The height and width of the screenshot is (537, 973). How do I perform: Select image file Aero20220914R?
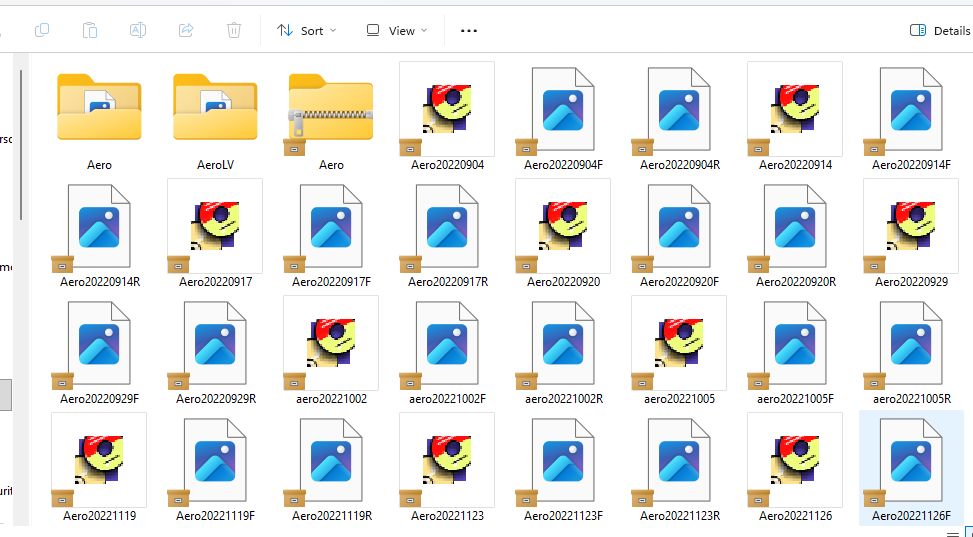tap(99, 235)
